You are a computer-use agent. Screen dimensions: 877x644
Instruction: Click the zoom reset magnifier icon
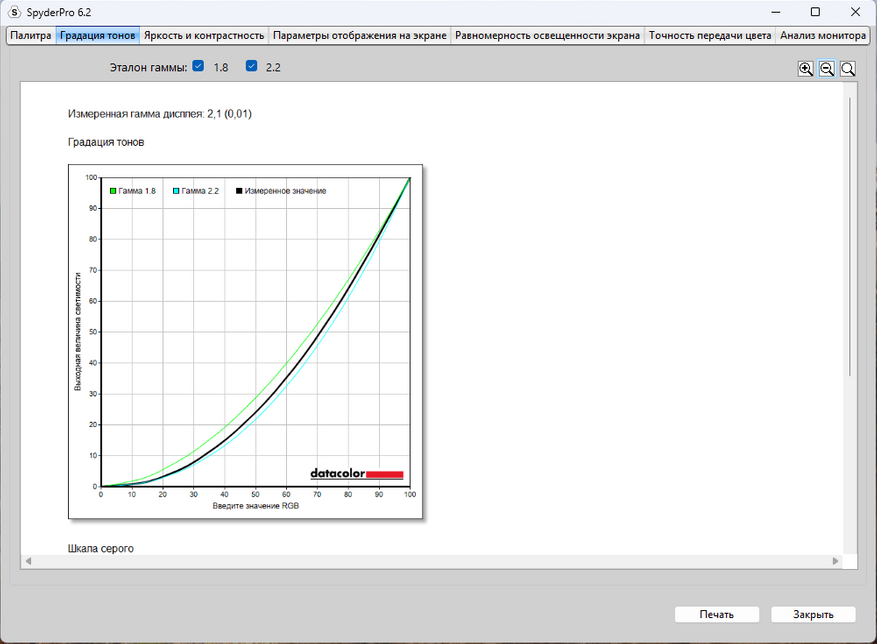click(x=848, y=69)
